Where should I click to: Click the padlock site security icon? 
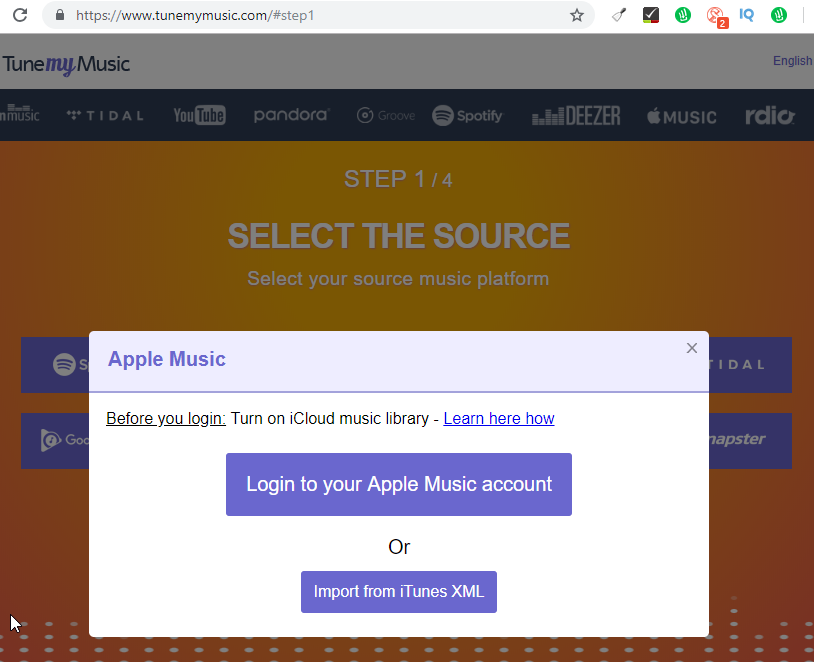(60, 15)
